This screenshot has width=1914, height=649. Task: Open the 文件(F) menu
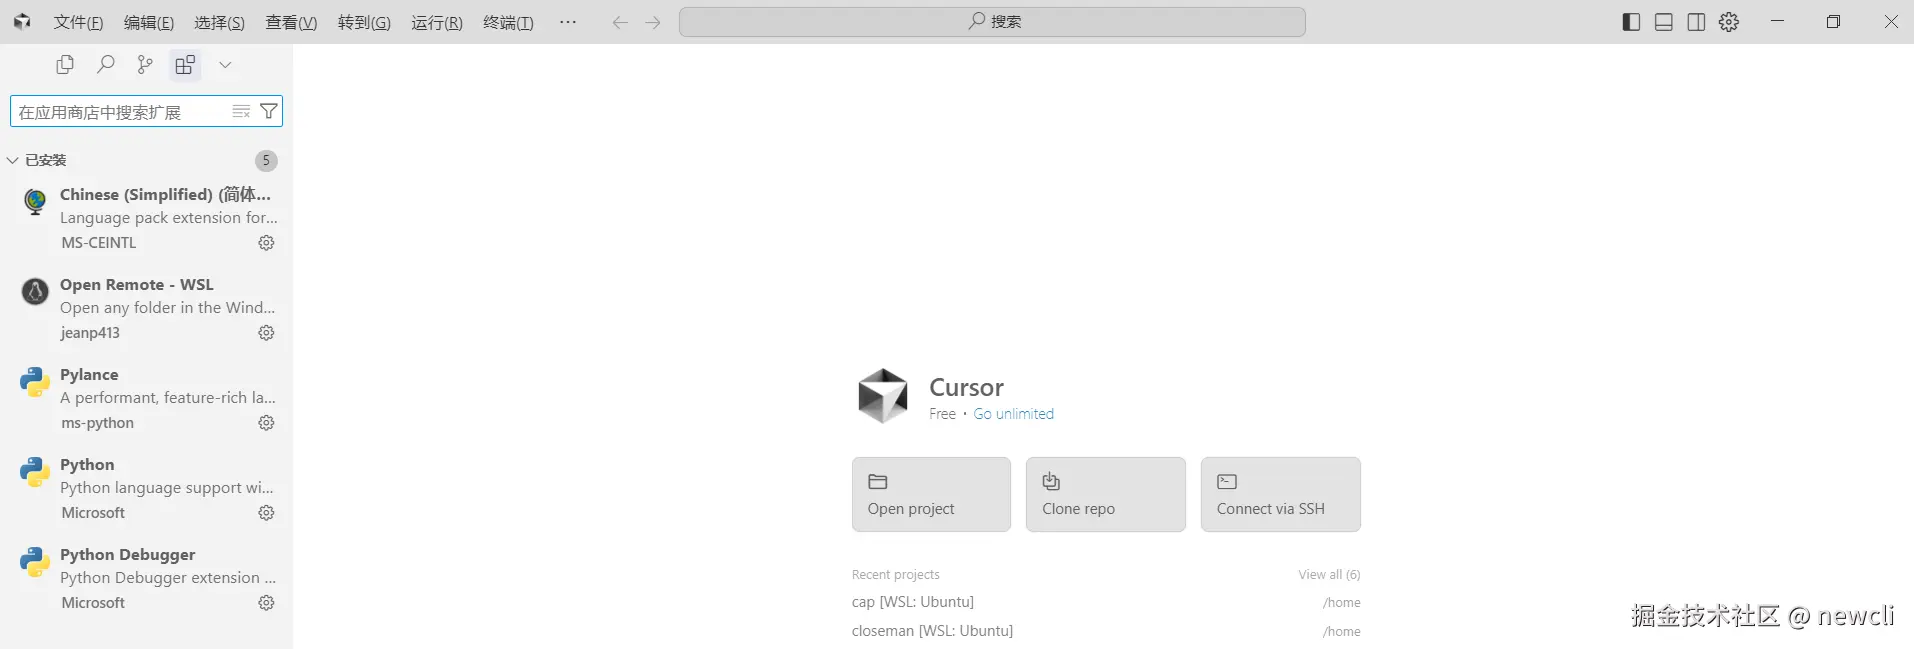click(78, 22)
